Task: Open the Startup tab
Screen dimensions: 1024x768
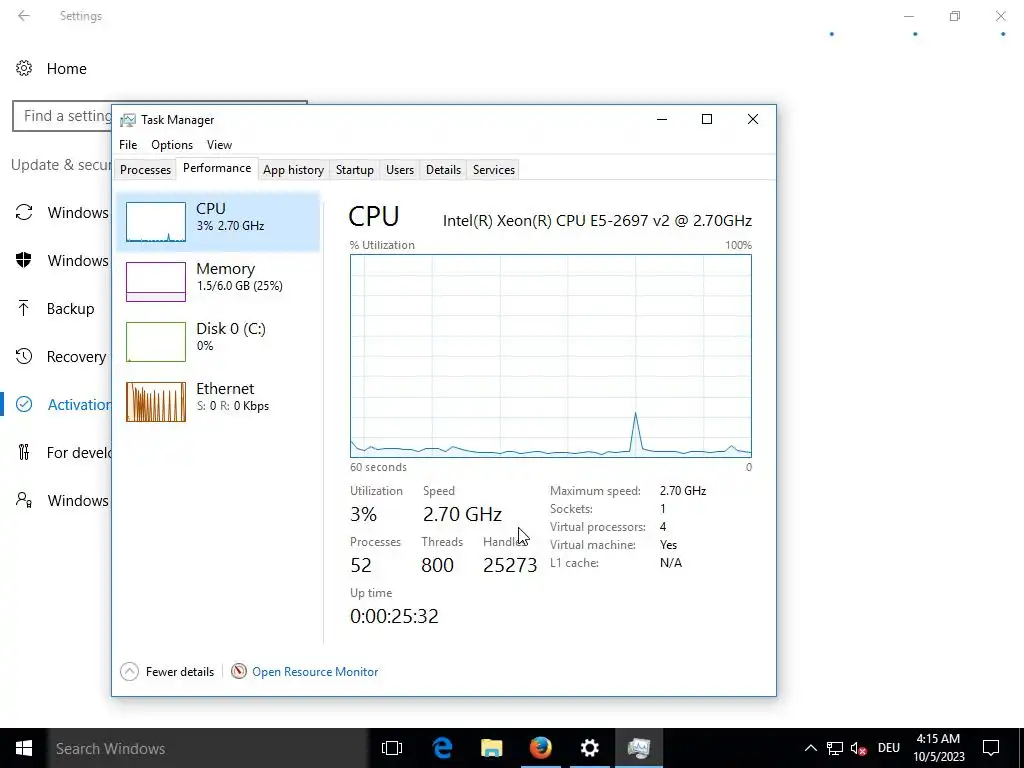Action: click(x=355, y=170)
